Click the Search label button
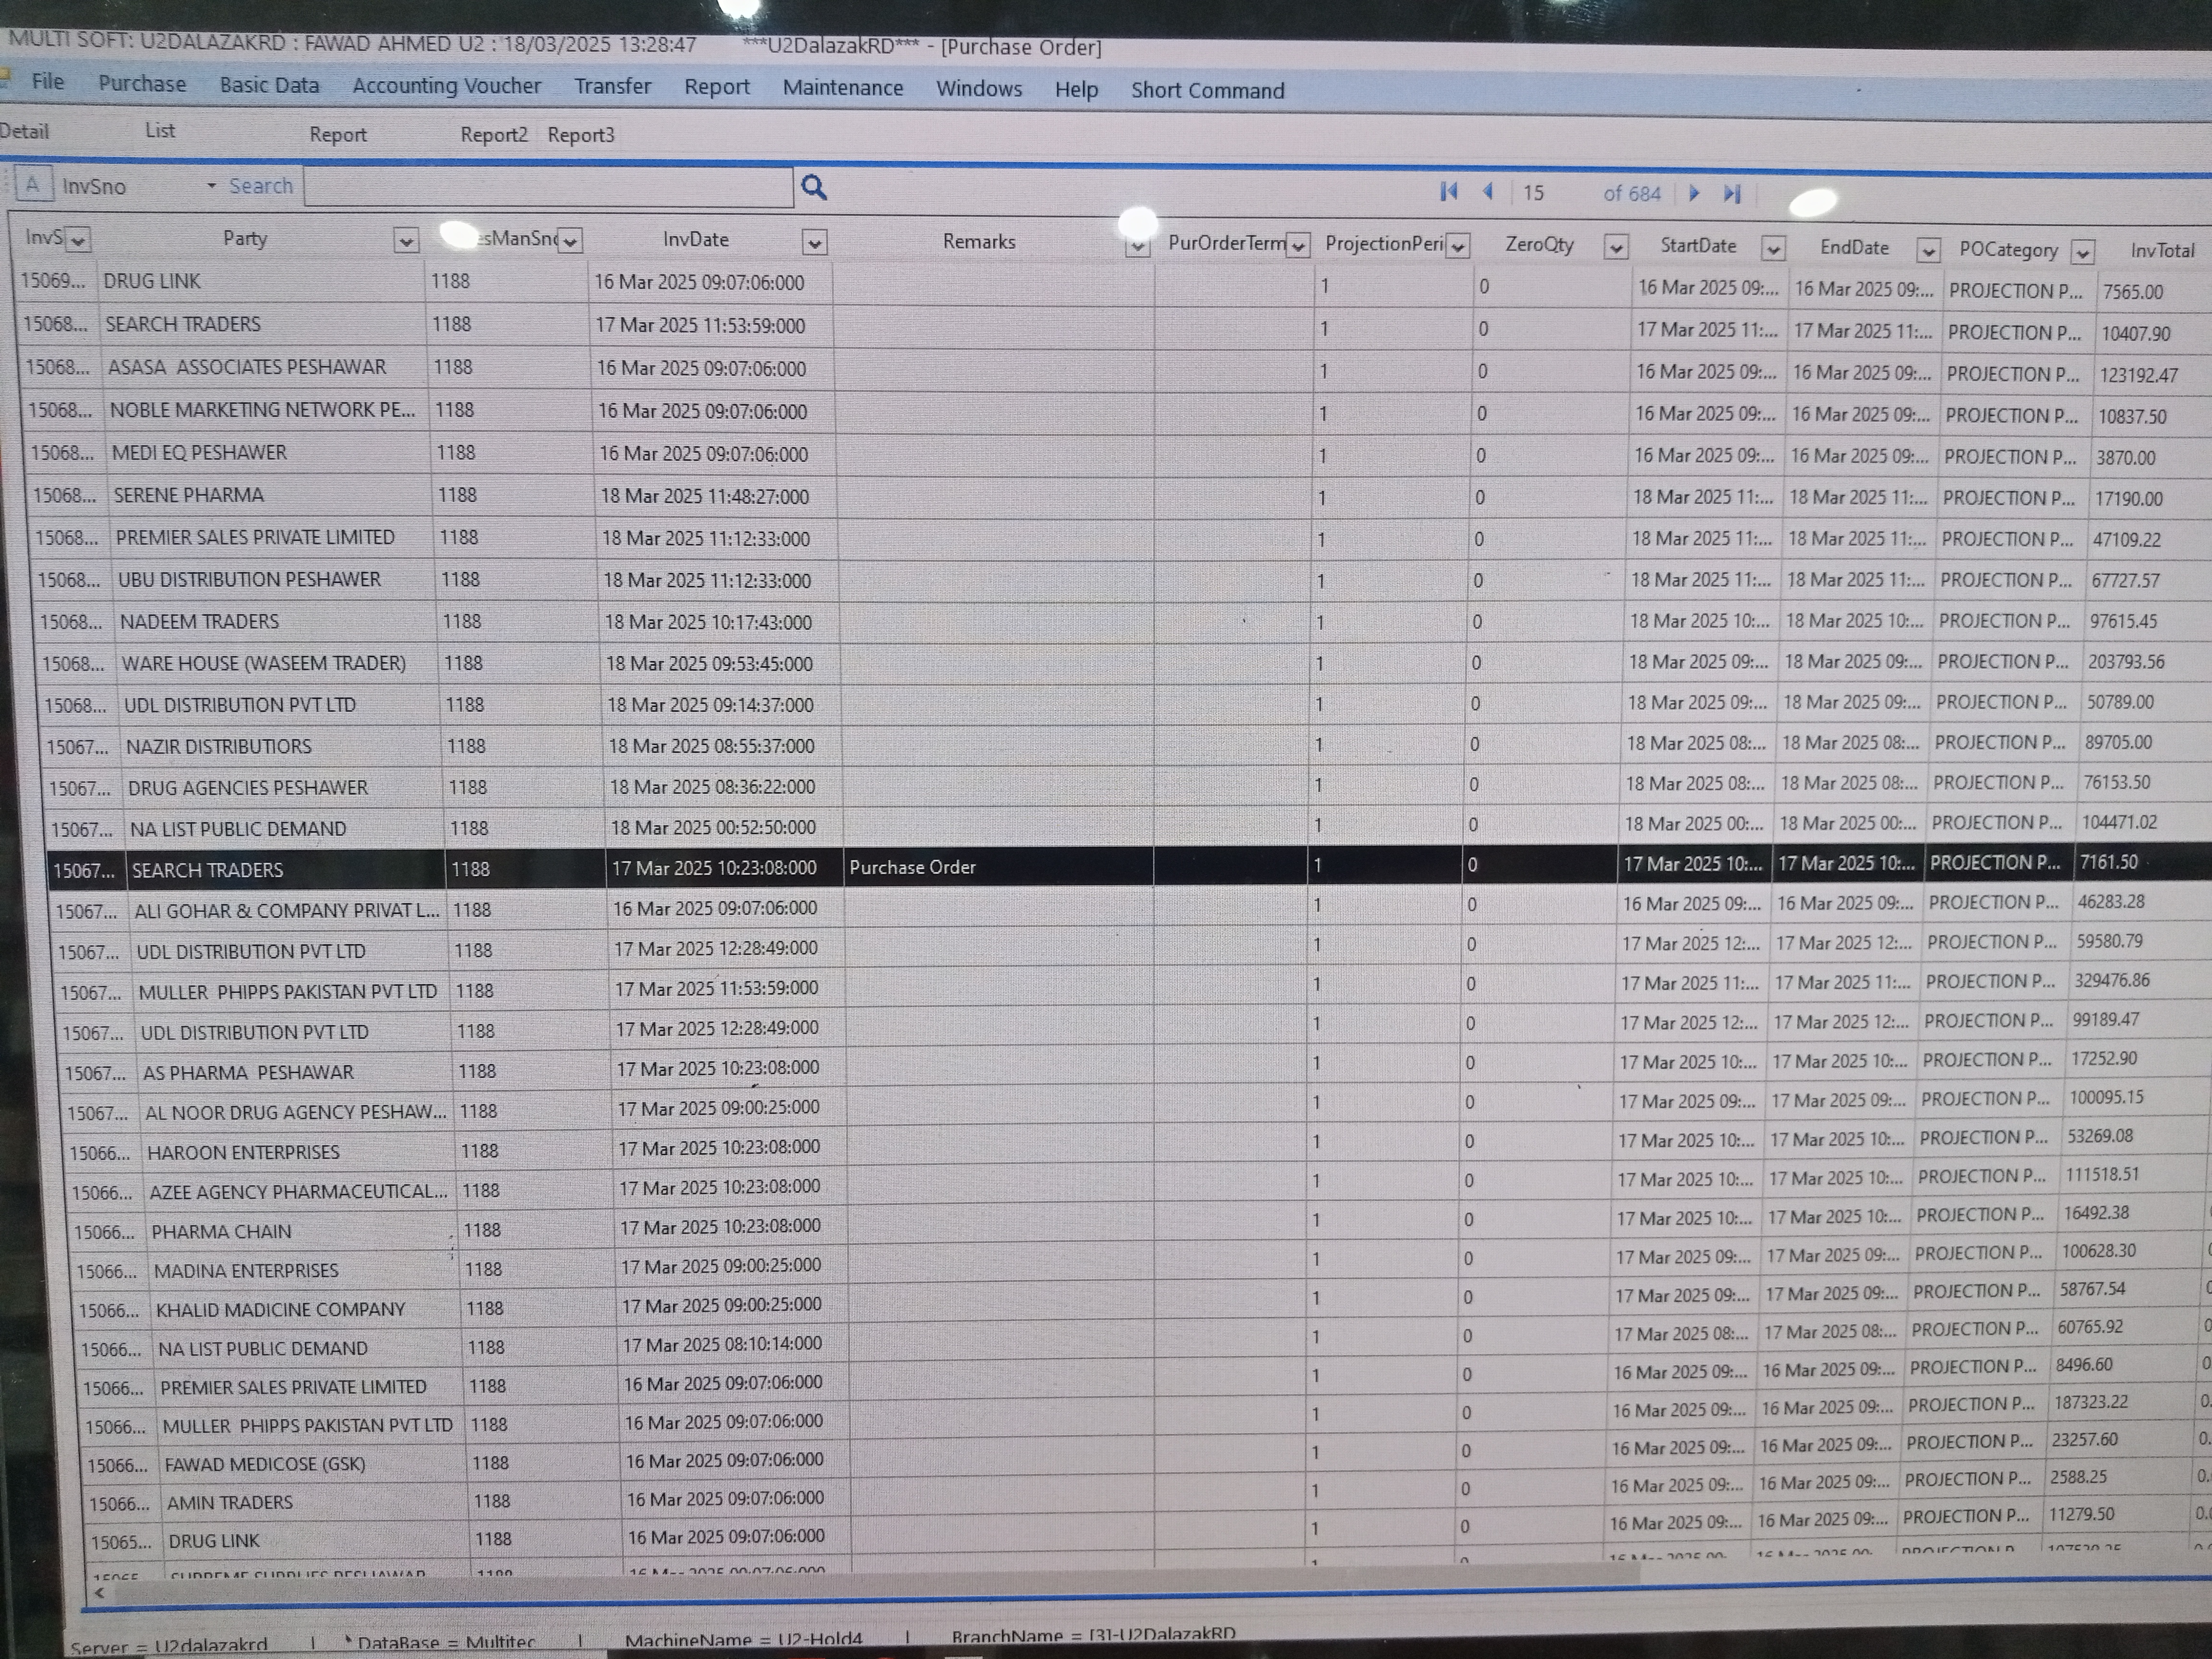 pos(261,186)
